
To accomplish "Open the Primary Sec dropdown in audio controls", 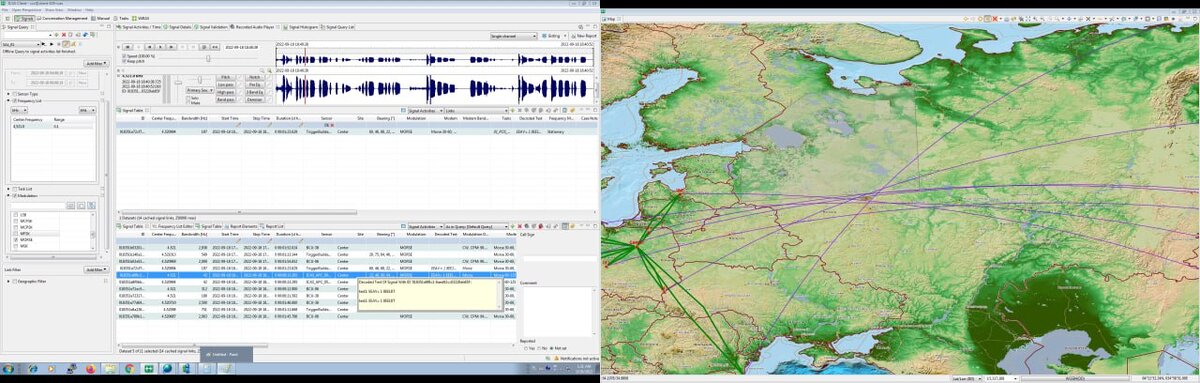I will [200, 90].
